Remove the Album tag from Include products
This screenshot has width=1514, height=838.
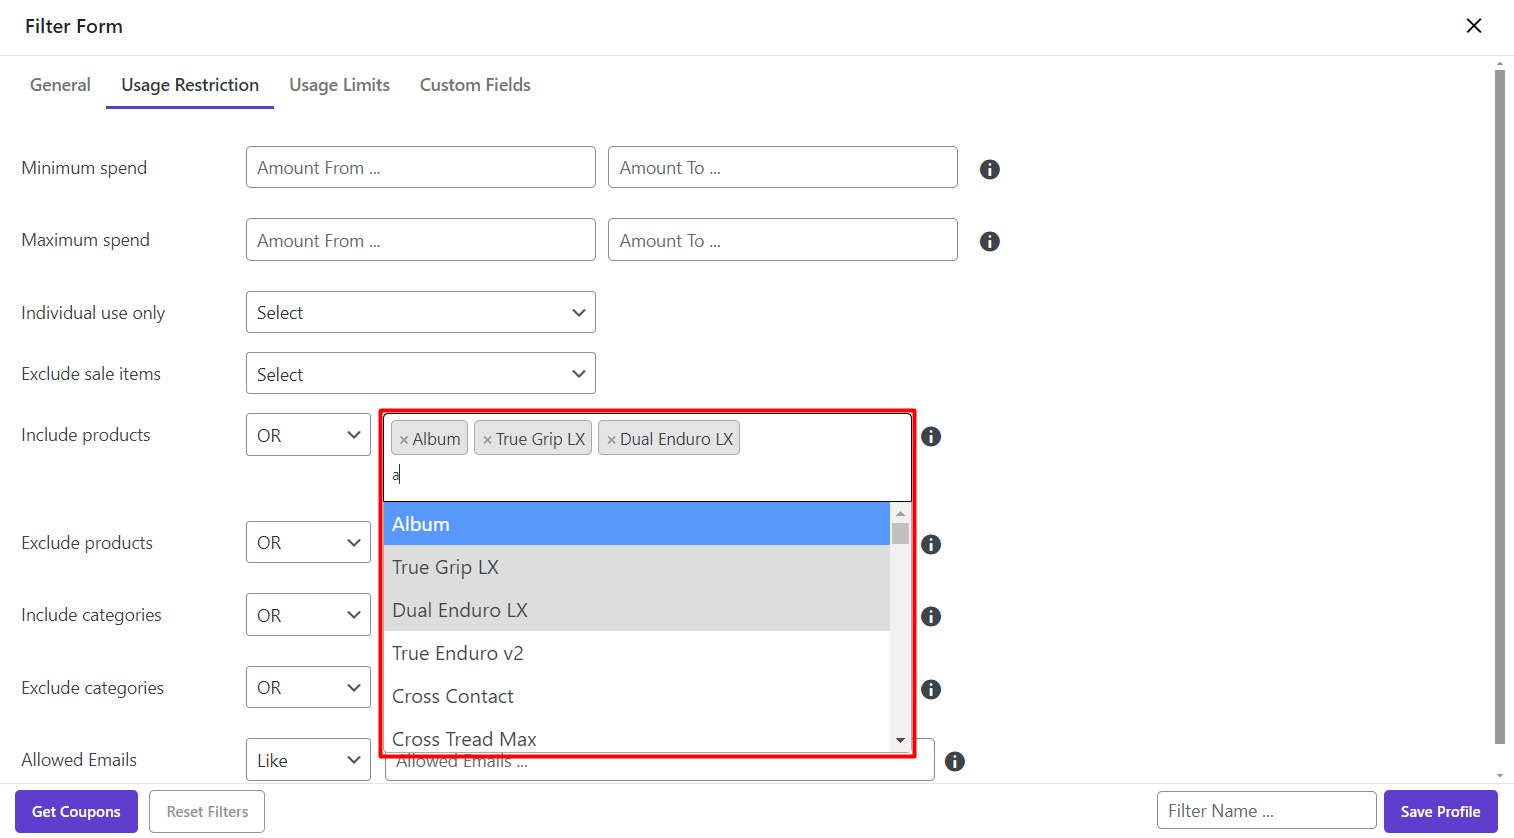pyautogui.click(x=404, y=440)
